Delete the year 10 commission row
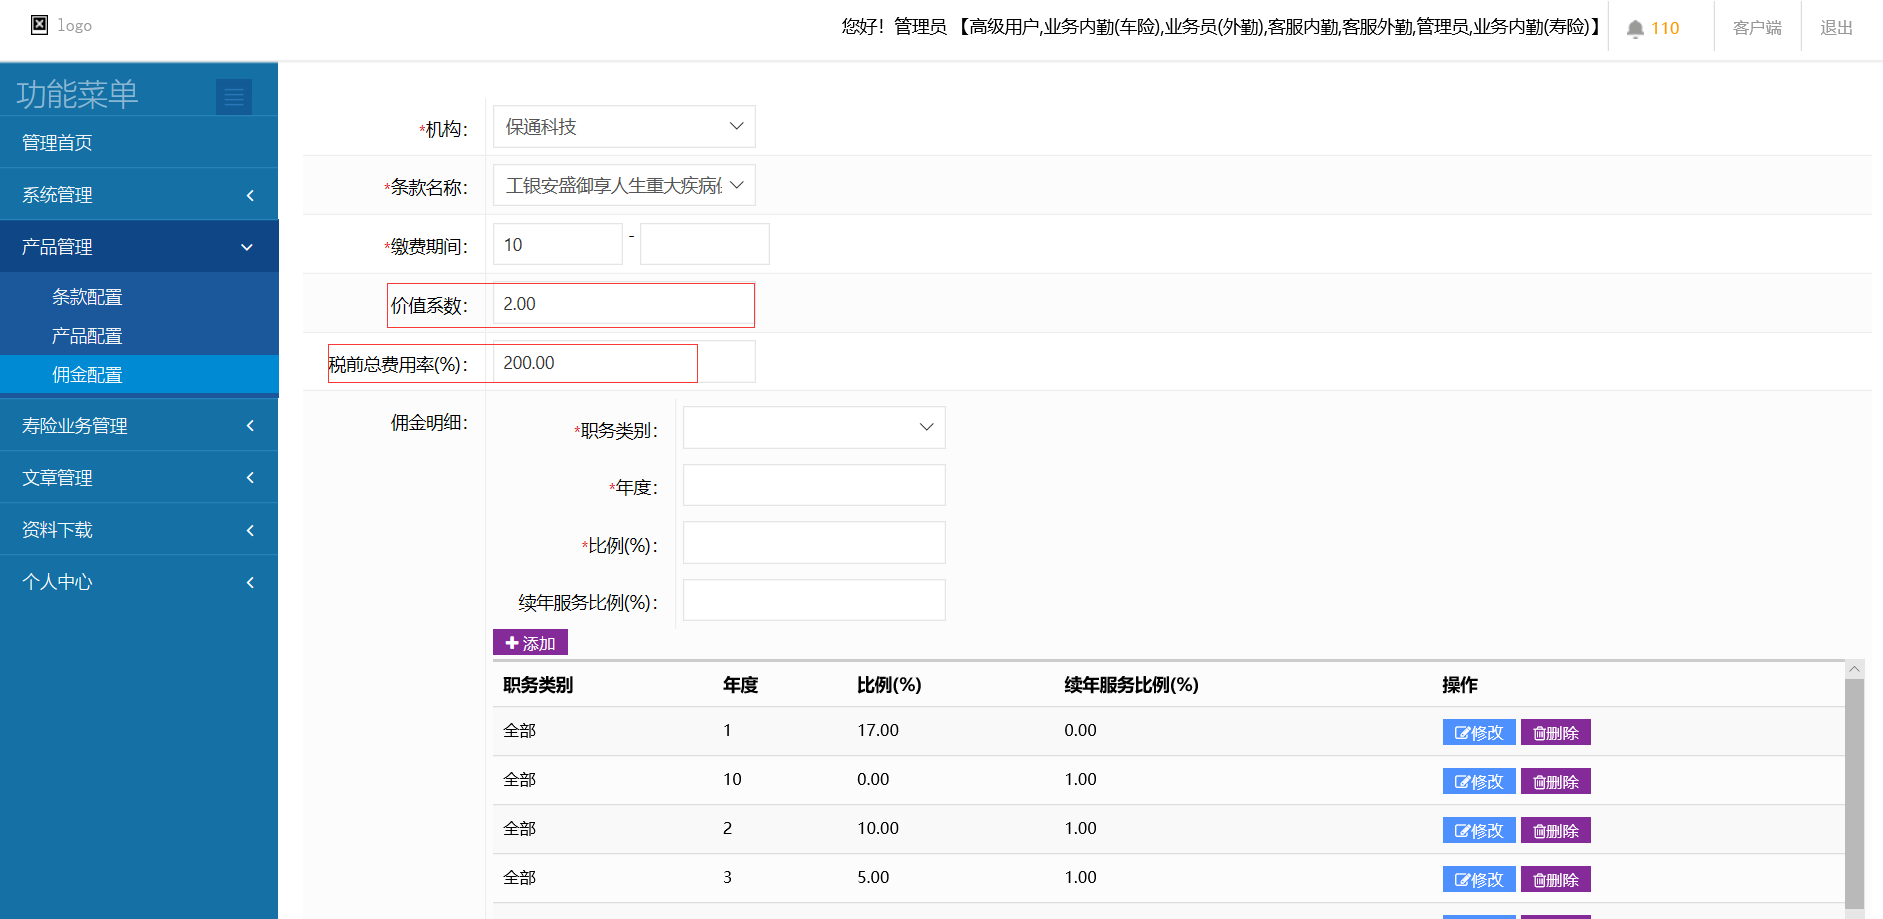 click(1555, 781)
